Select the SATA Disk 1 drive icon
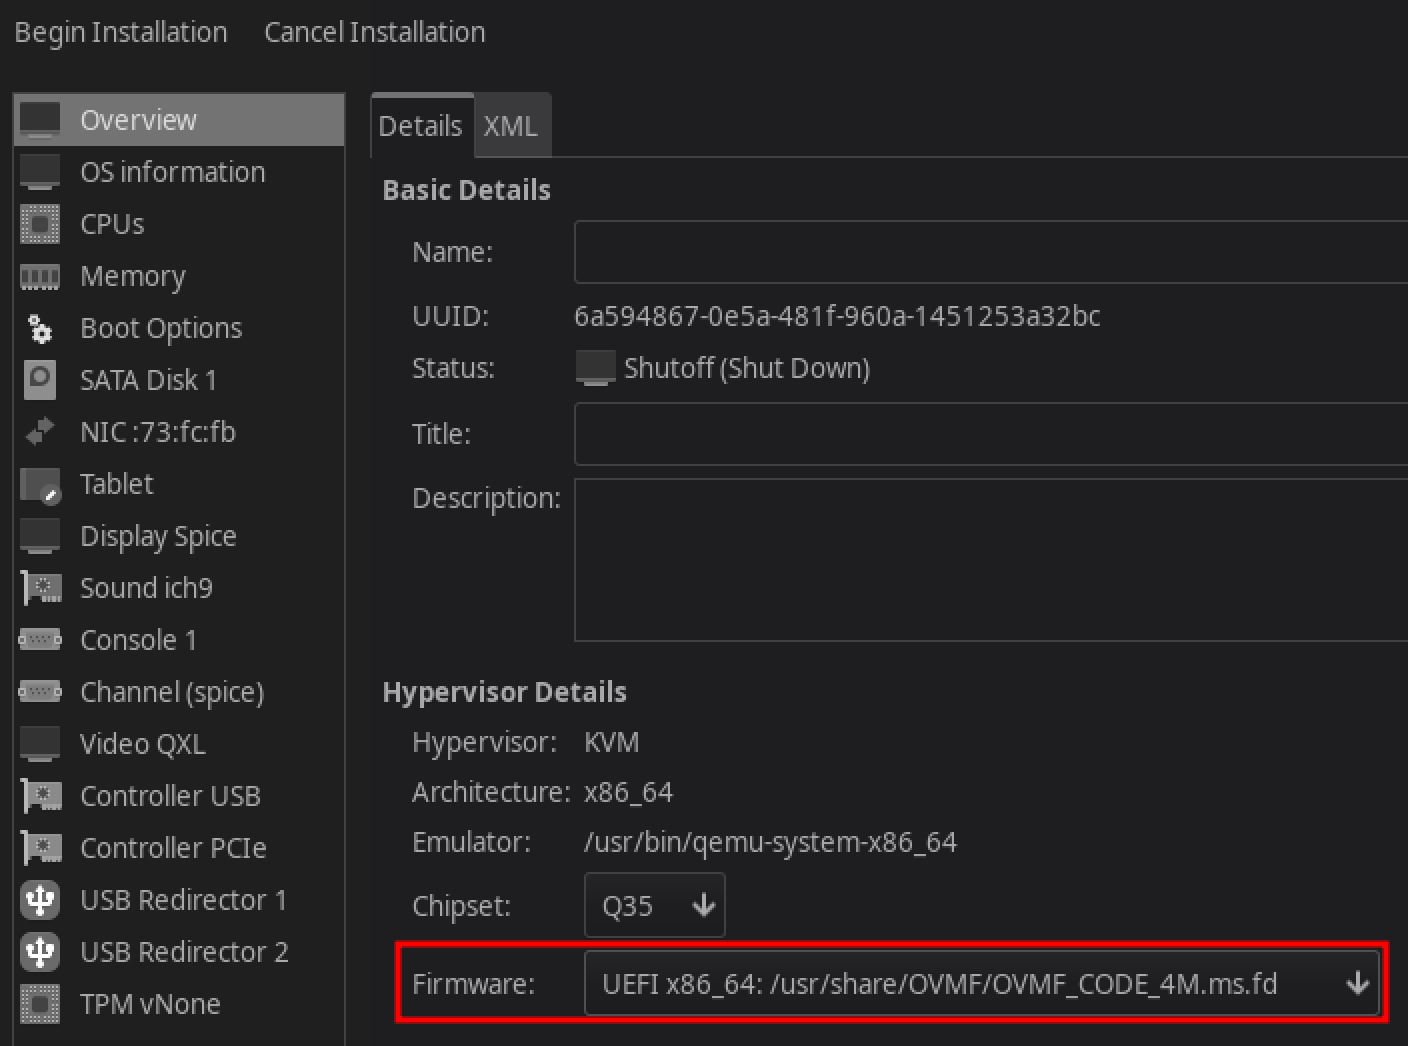This screenshot has width=1408, height=1046. [x=40, y=380]
